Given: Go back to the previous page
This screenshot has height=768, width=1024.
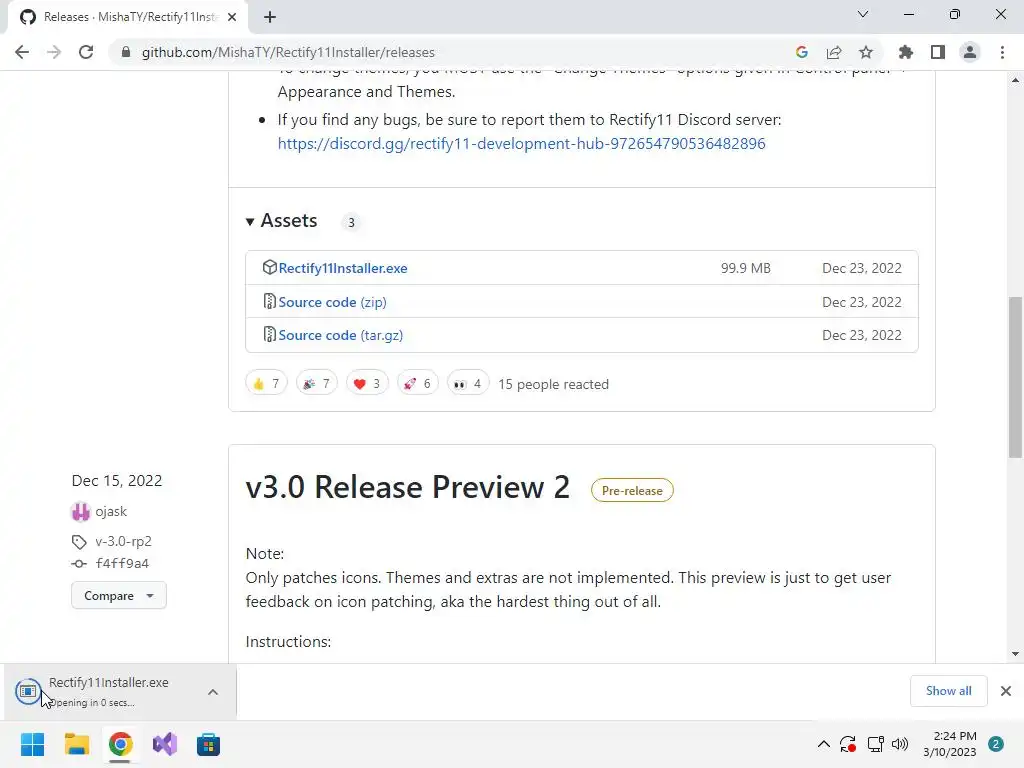Looking at the screenshot, I should [x=22, y=52].
